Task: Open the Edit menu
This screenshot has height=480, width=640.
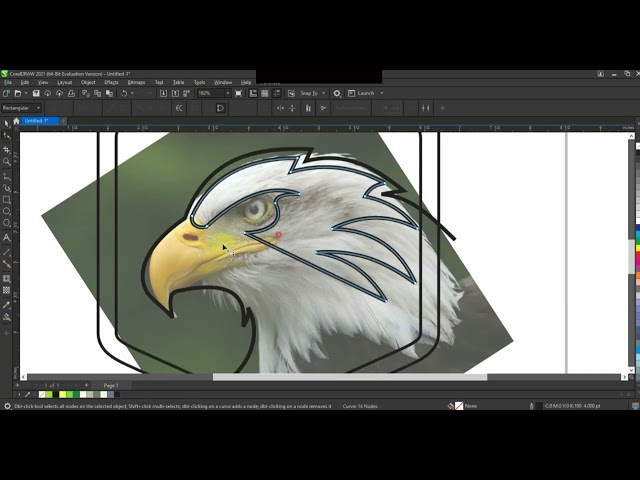Action: [x=25, y=82]
